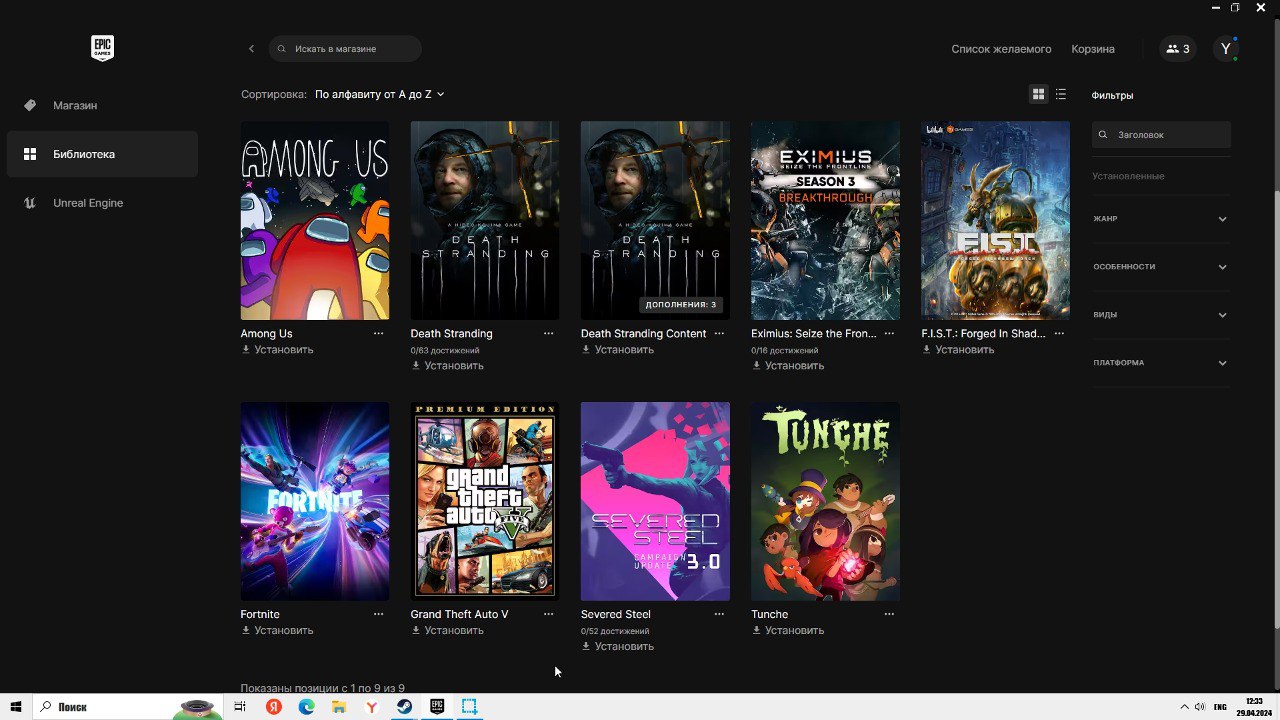Click Severed Steel 0/52 достижений text
This screenshot has height=720, width=1280.
point(615,631)
